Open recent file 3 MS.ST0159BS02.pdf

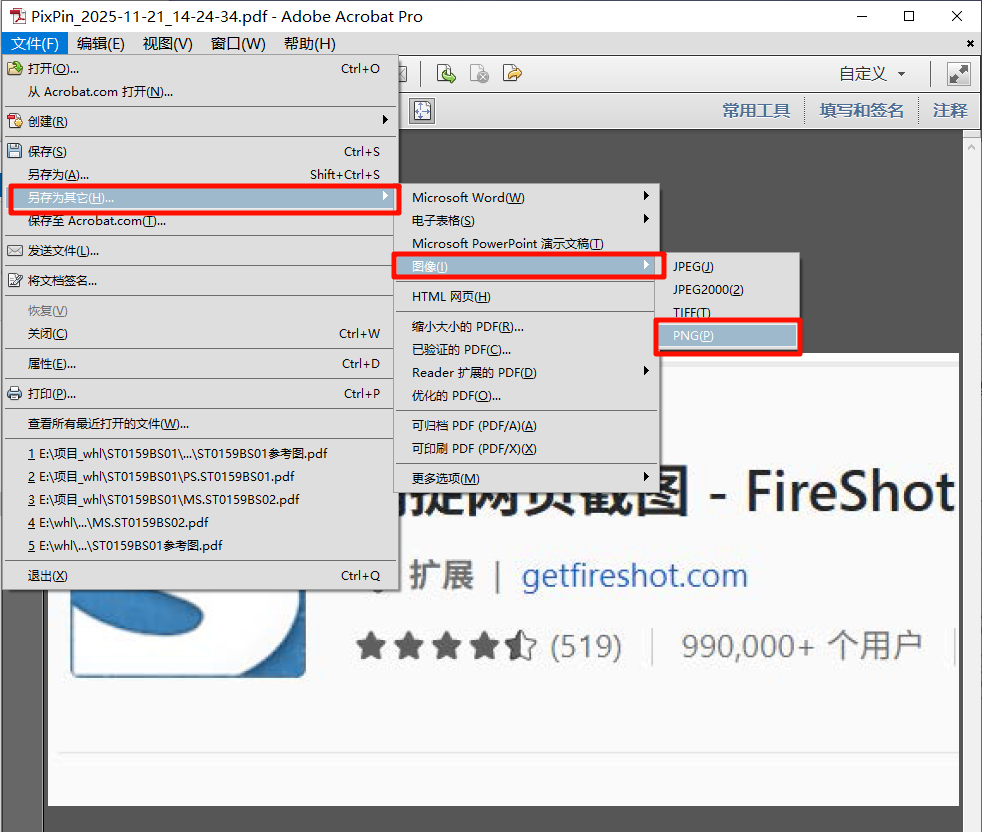(x=200, y=500)
